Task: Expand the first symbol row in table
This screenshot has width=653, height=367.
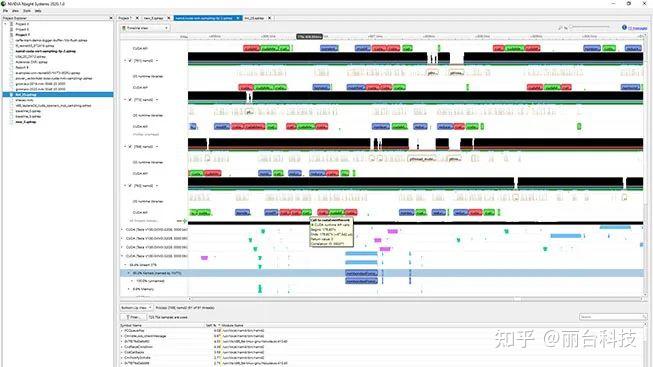Action: pos(122,331)
